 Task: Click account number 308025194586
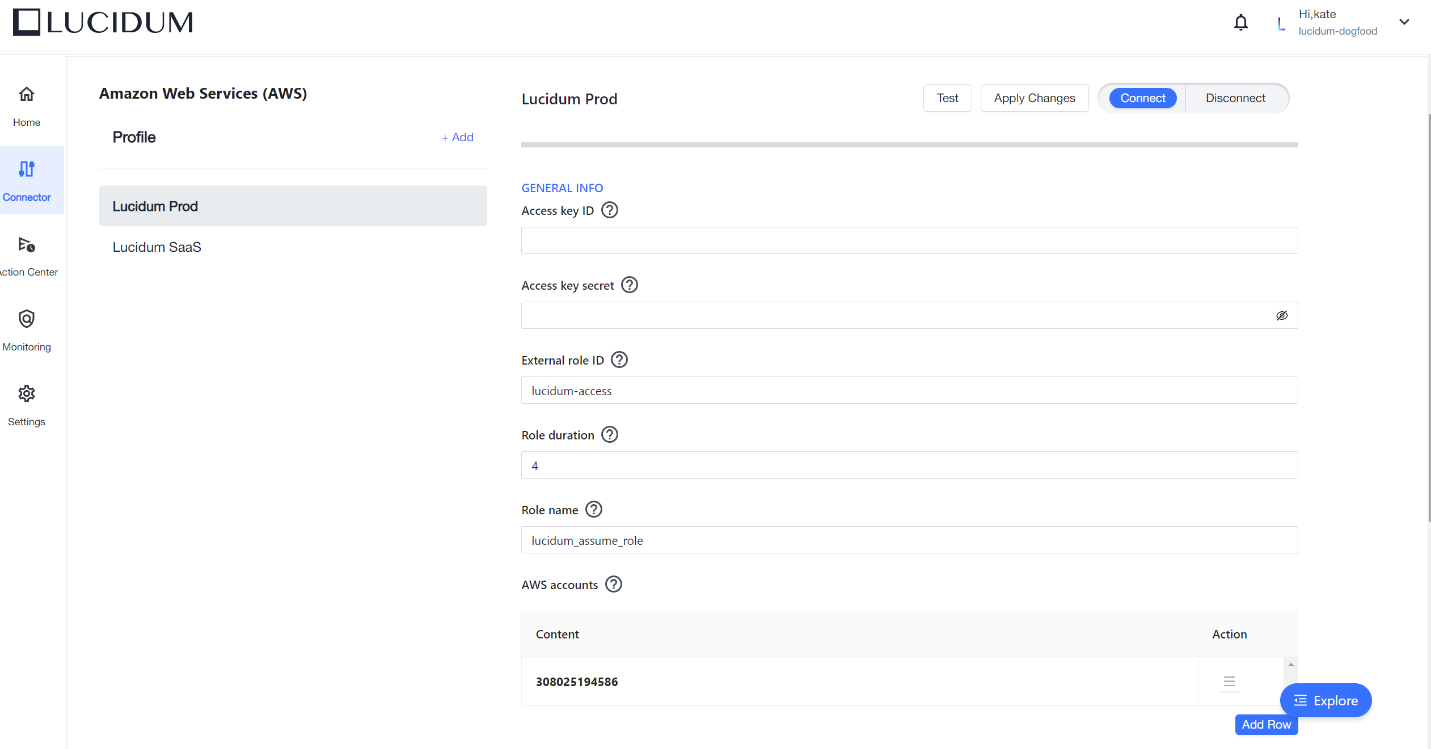point(577,682)
